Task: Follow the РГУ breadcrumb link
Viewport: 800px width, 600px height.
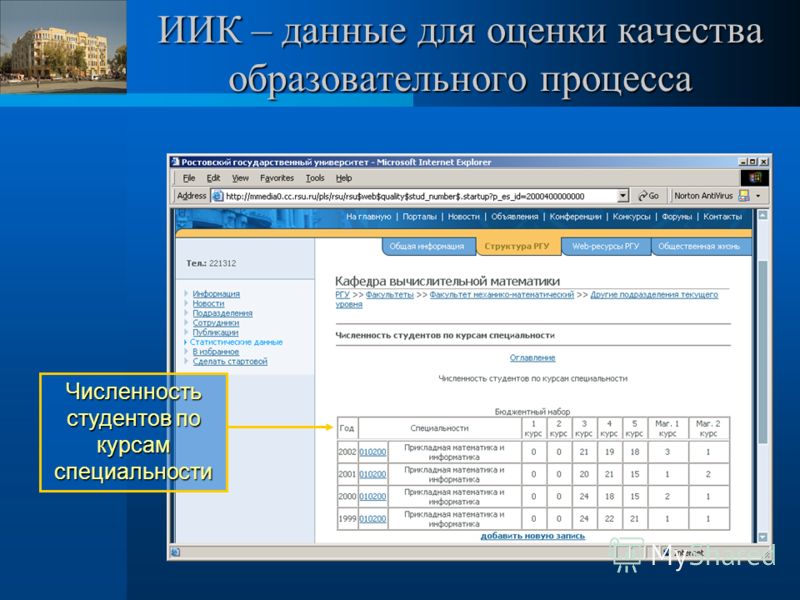Action: [x=342, y=295]
